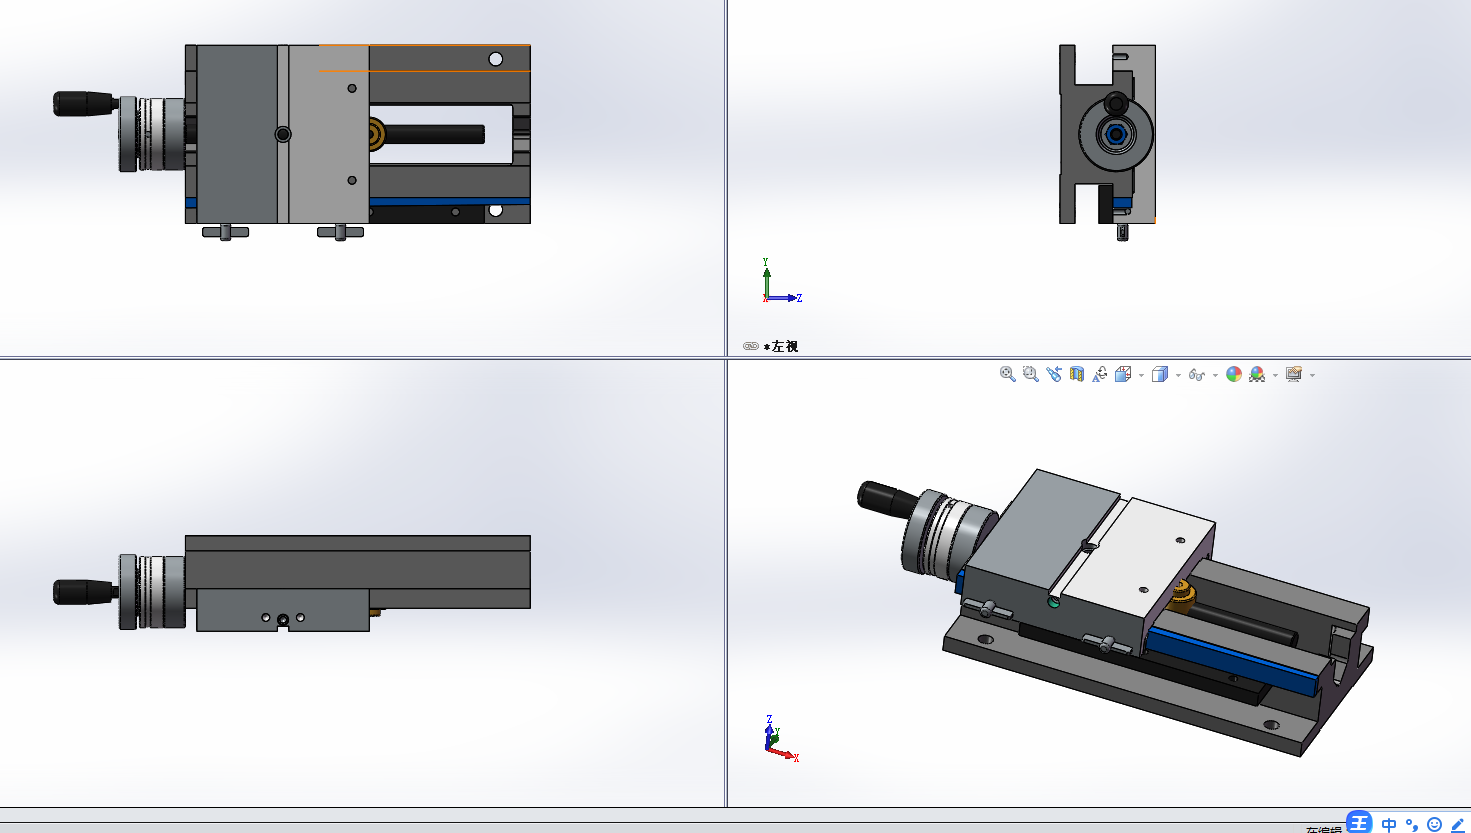Select the black handle grip in top-left viewport
Viewport: 1471px width, 833px height.
tap(84, 103)
